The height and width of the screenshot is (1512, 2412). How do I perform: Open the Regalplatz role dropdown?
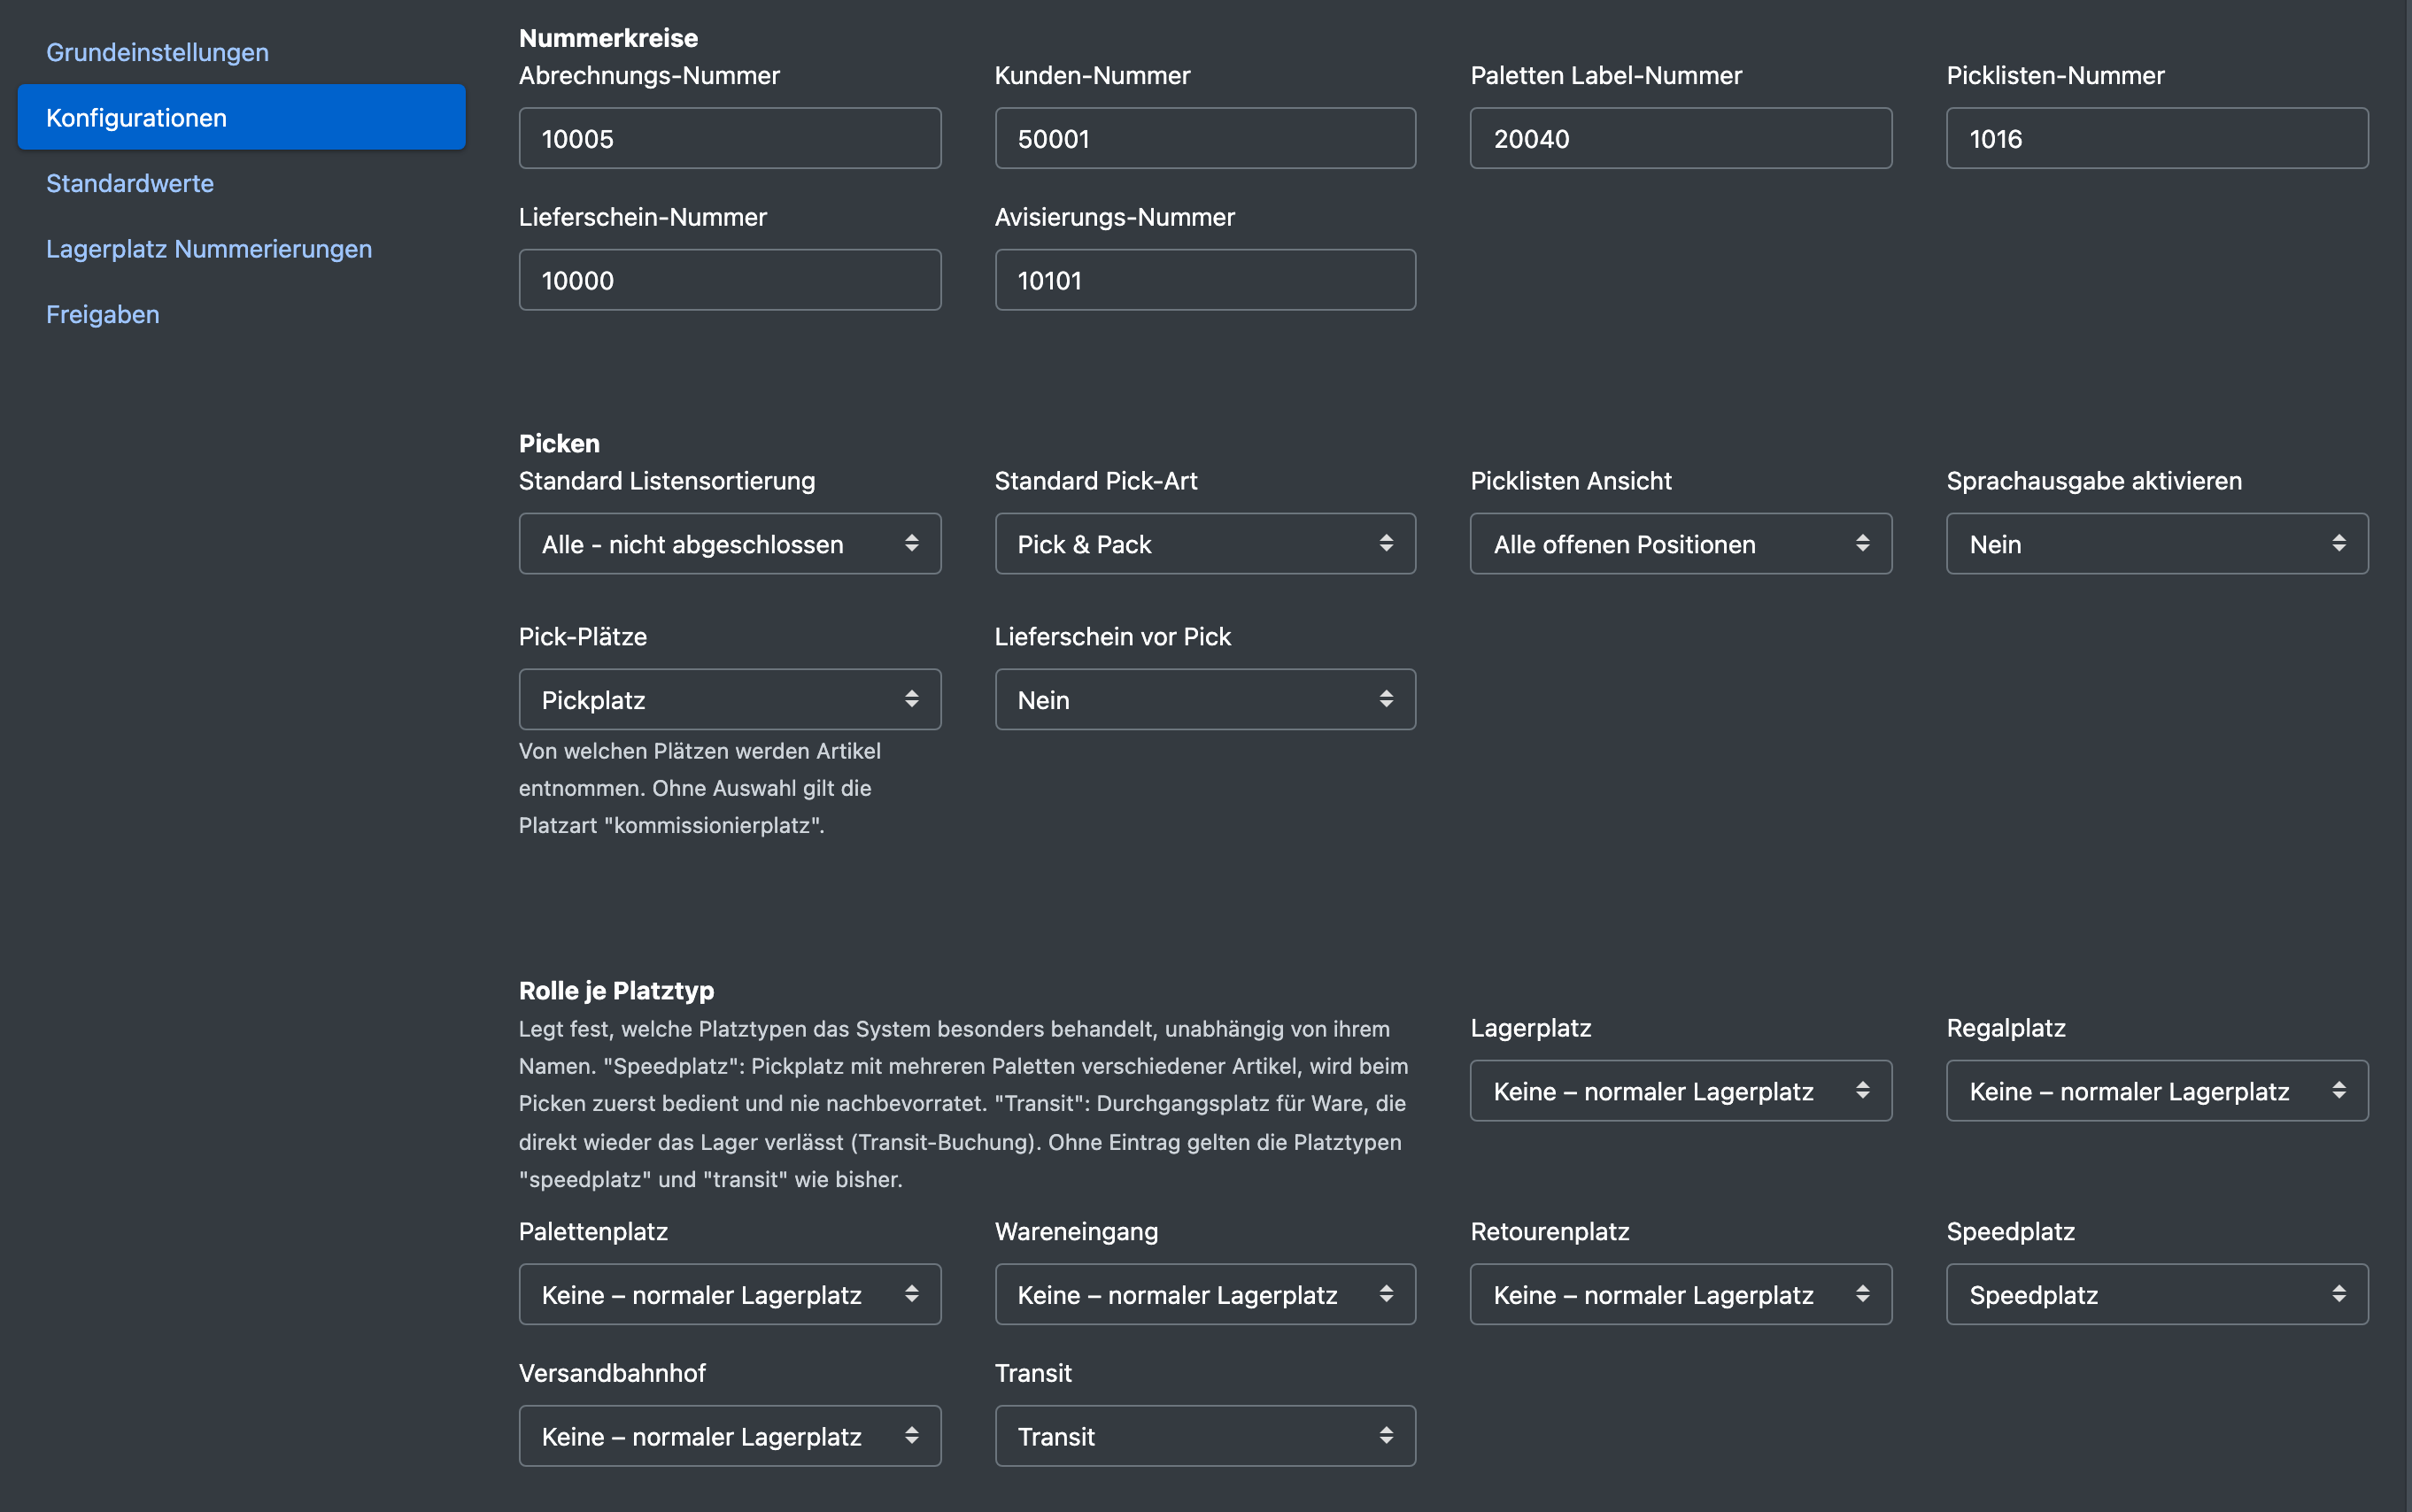pyautogui.click(x=2157, y=1091)
